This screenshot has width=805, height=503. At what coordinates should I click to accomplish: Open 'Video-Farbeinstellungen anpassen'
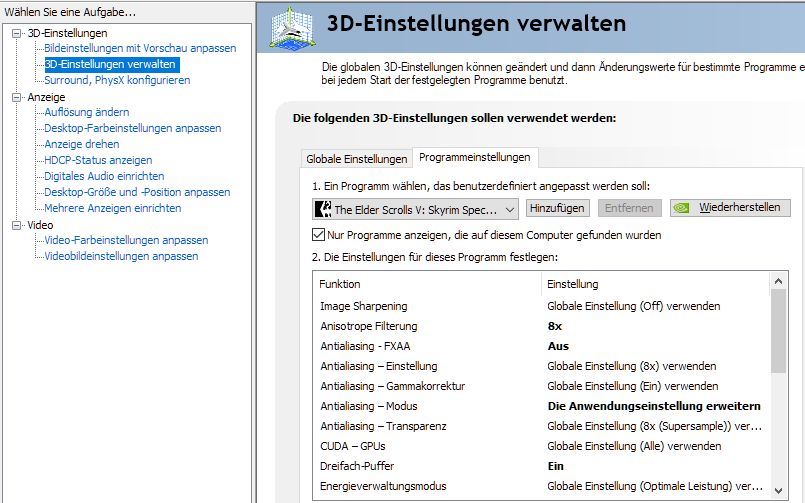126,240
